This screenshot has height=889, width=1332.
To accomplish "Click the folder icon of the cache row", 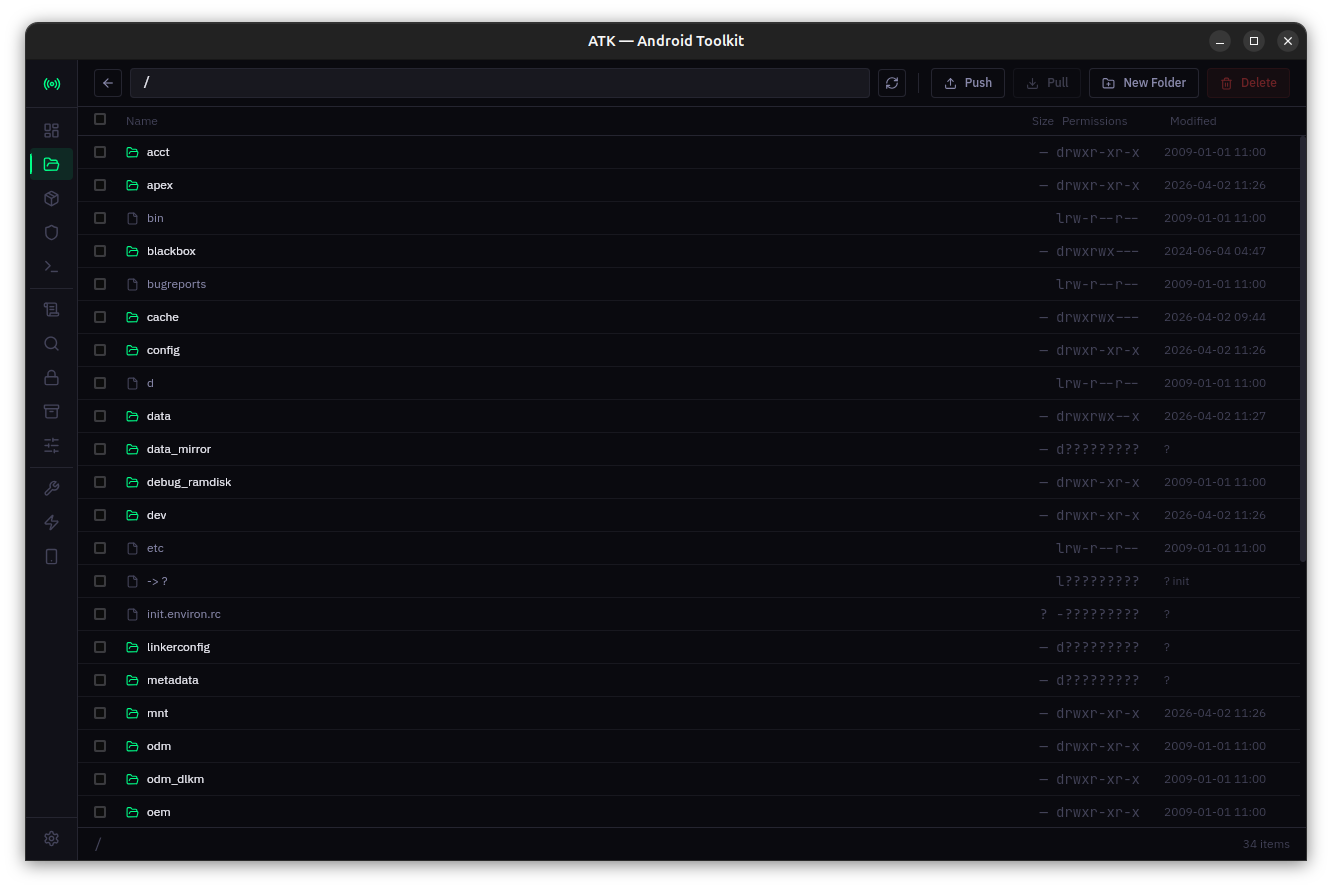I will 132,317.
